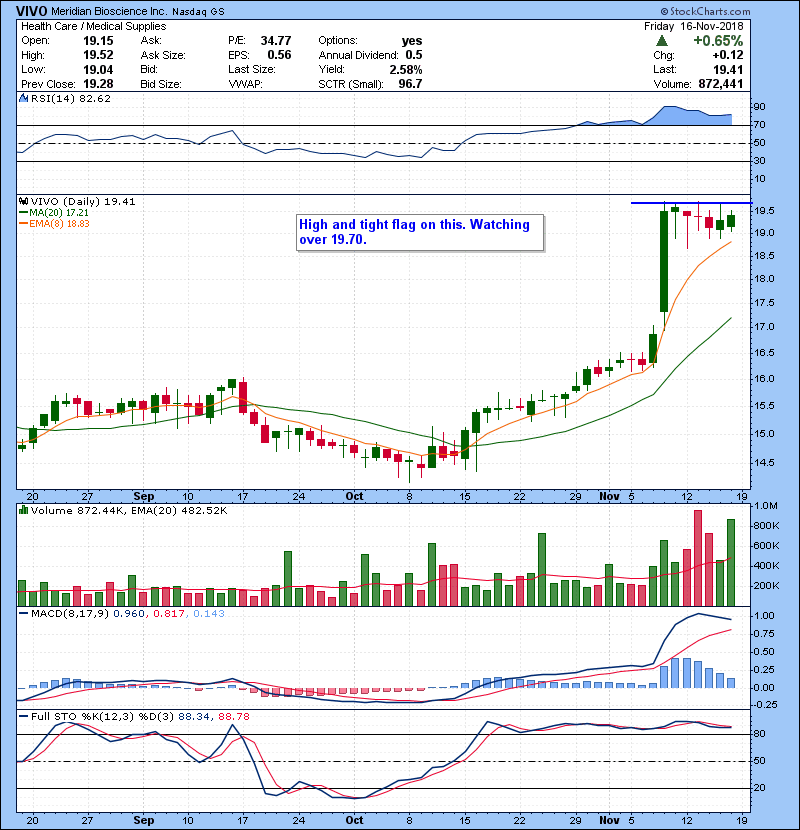
Task: Click the Friday 16-Nov-2018 date
Action: [x=694, y=26]
